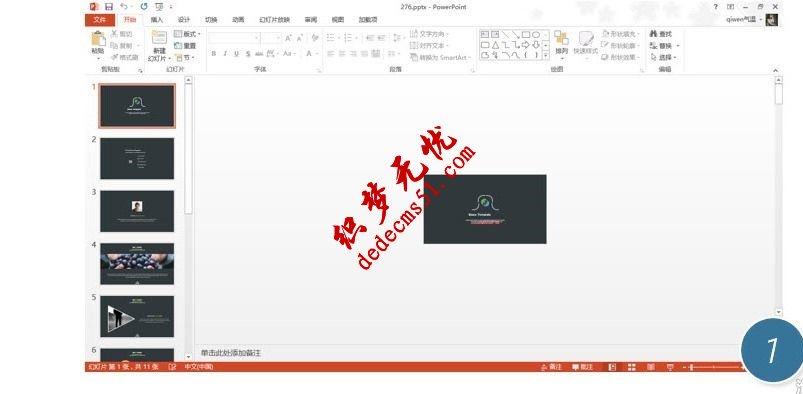The height and width of the screenshot is (394, 803).
Task: Start slideshow icon in status bar
Action: (x=670, y=367)
